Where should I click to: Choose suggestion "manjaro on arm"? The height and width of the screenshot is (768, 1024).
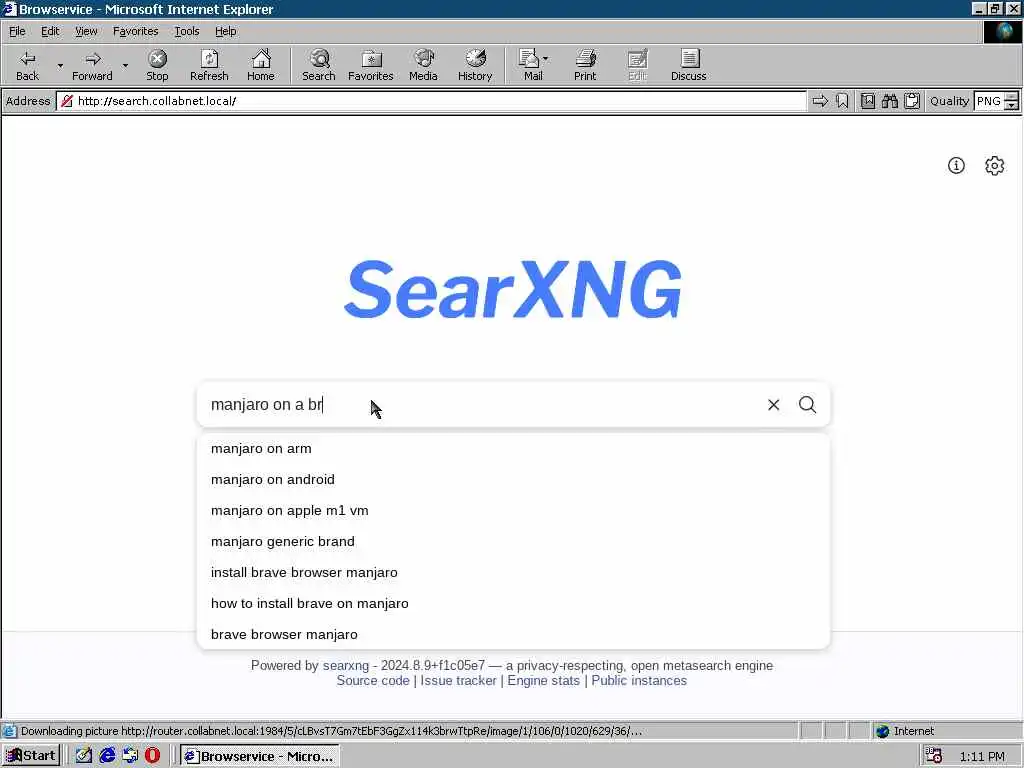pyautogui.click(x=513, y=449)
